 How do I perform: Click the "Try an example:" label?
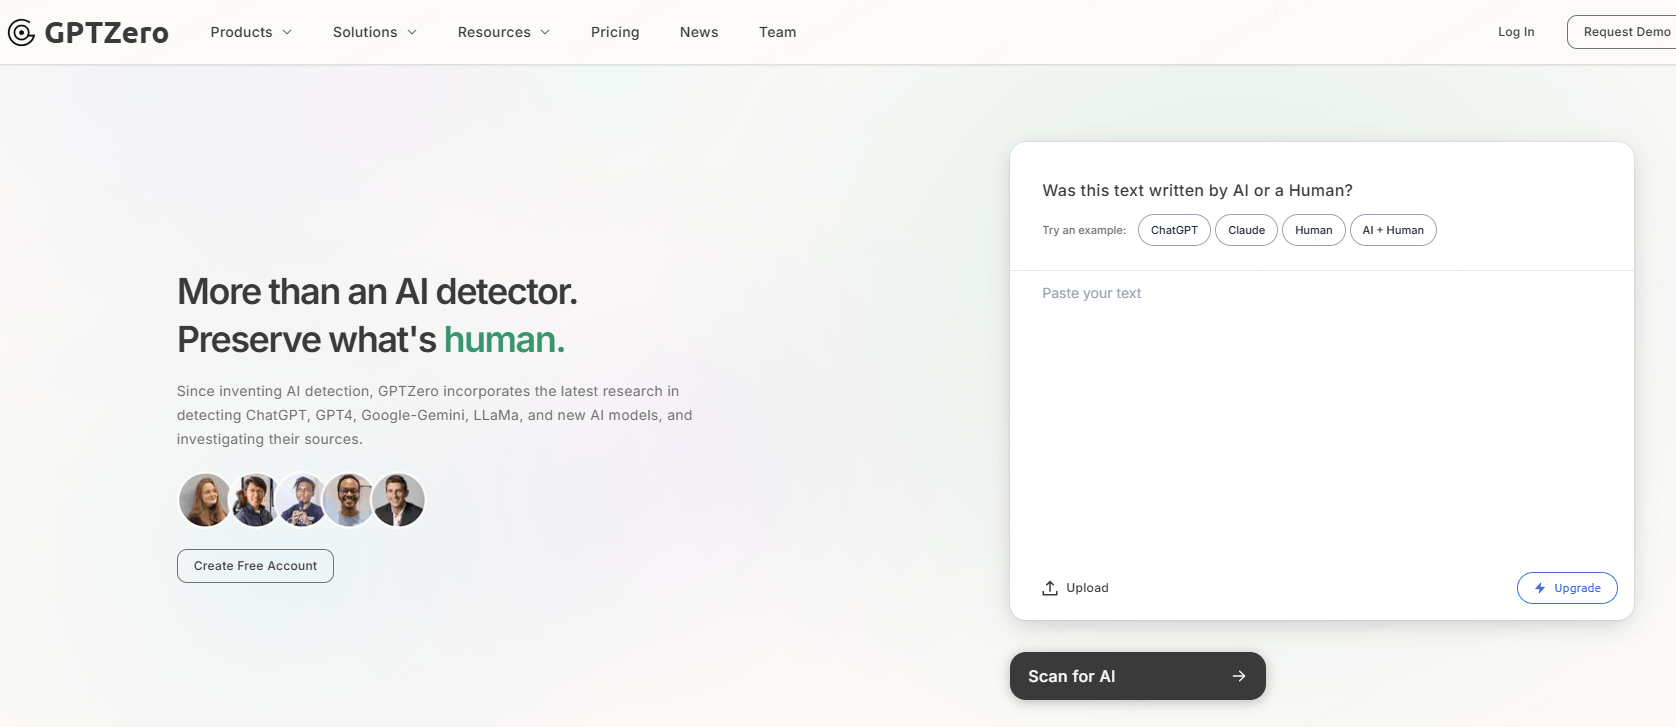coord(1084,230)
